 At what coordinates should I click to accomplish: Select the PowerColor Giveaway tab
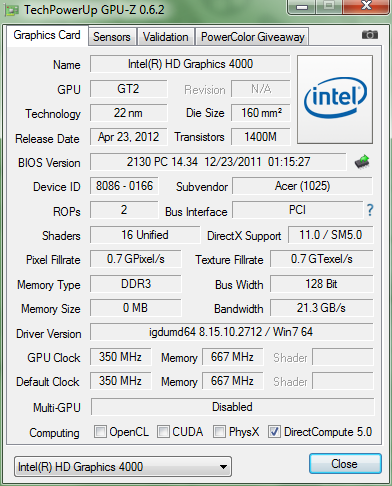[253, 37]
